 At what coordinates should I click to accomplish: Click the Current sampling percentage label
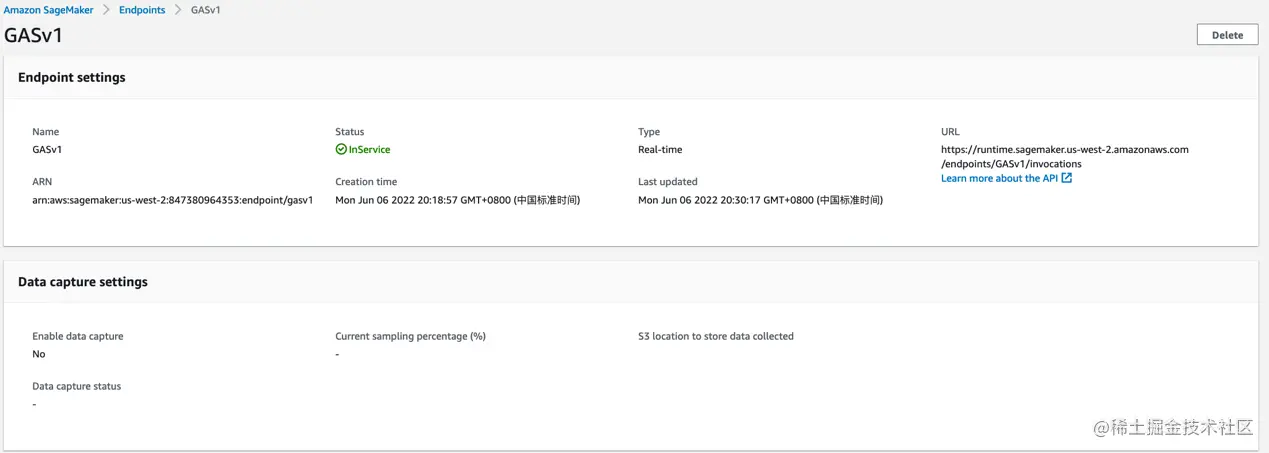tap(410, 336)
